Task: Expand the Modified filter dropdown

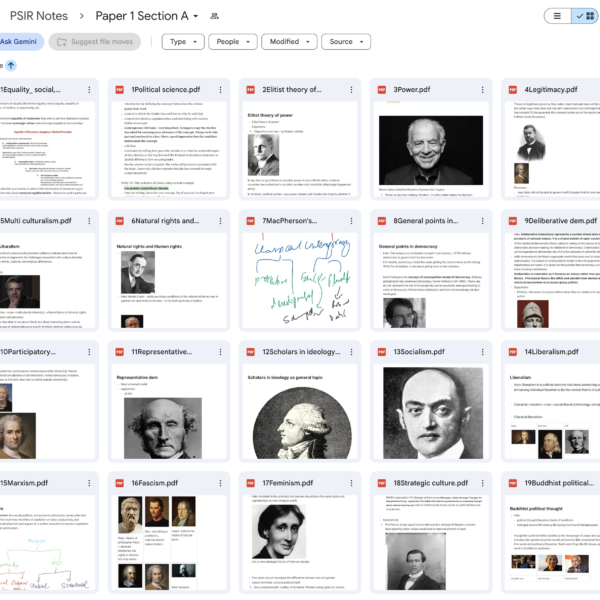Action: [289, 42]
